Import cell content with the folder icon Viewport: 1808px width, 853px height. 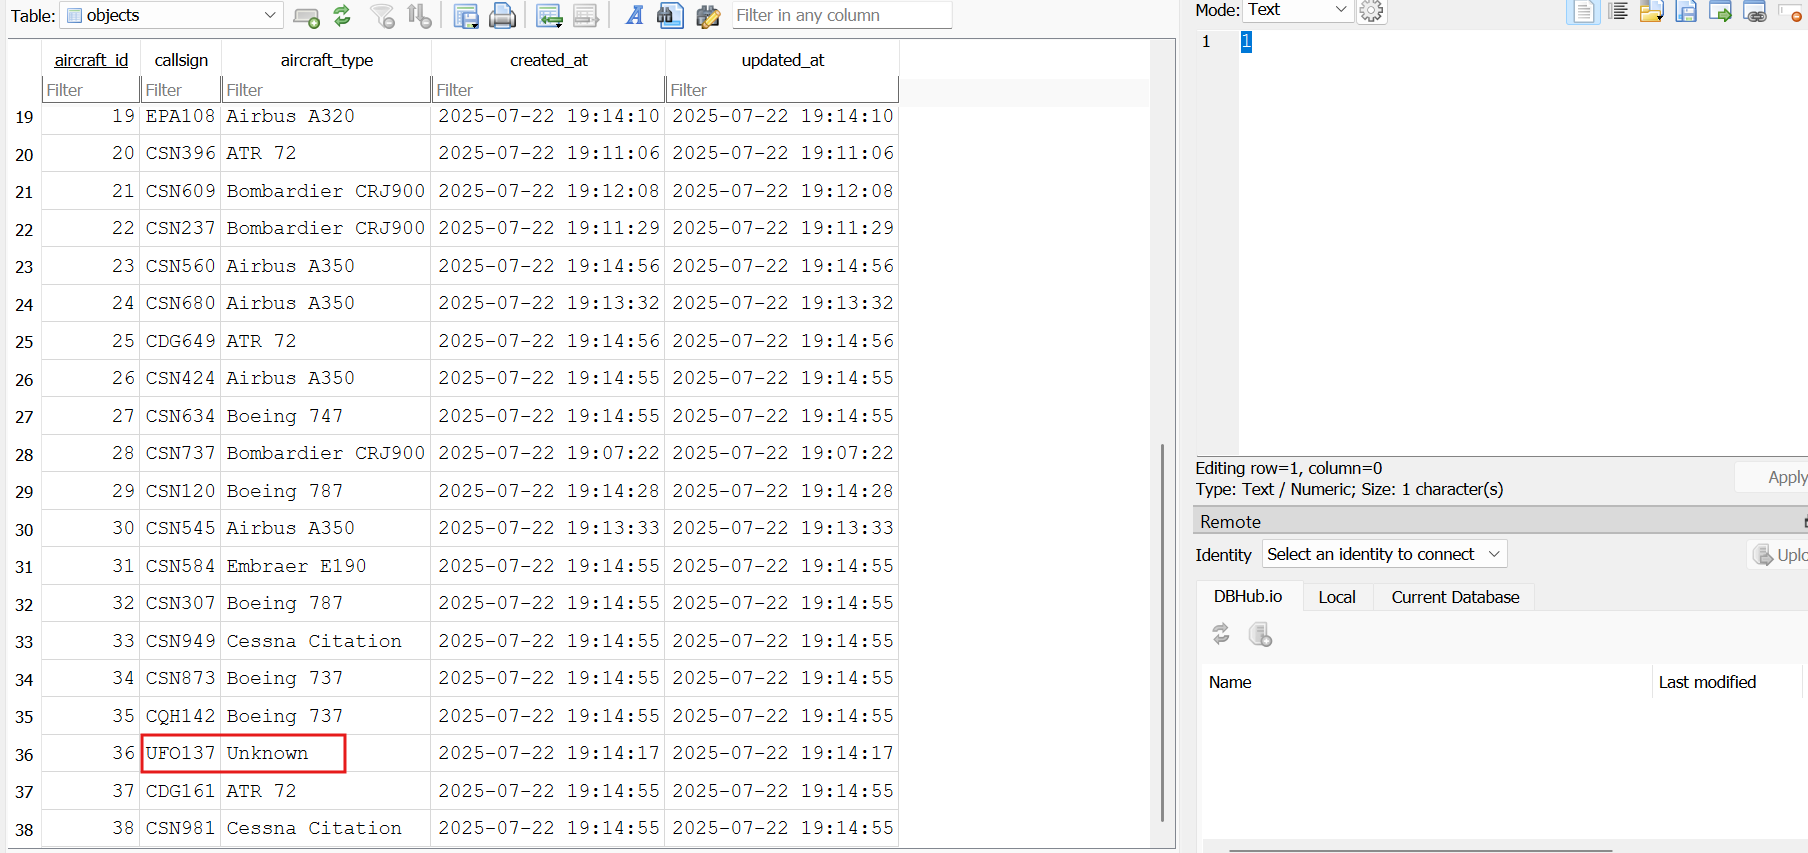[1652, 11]
